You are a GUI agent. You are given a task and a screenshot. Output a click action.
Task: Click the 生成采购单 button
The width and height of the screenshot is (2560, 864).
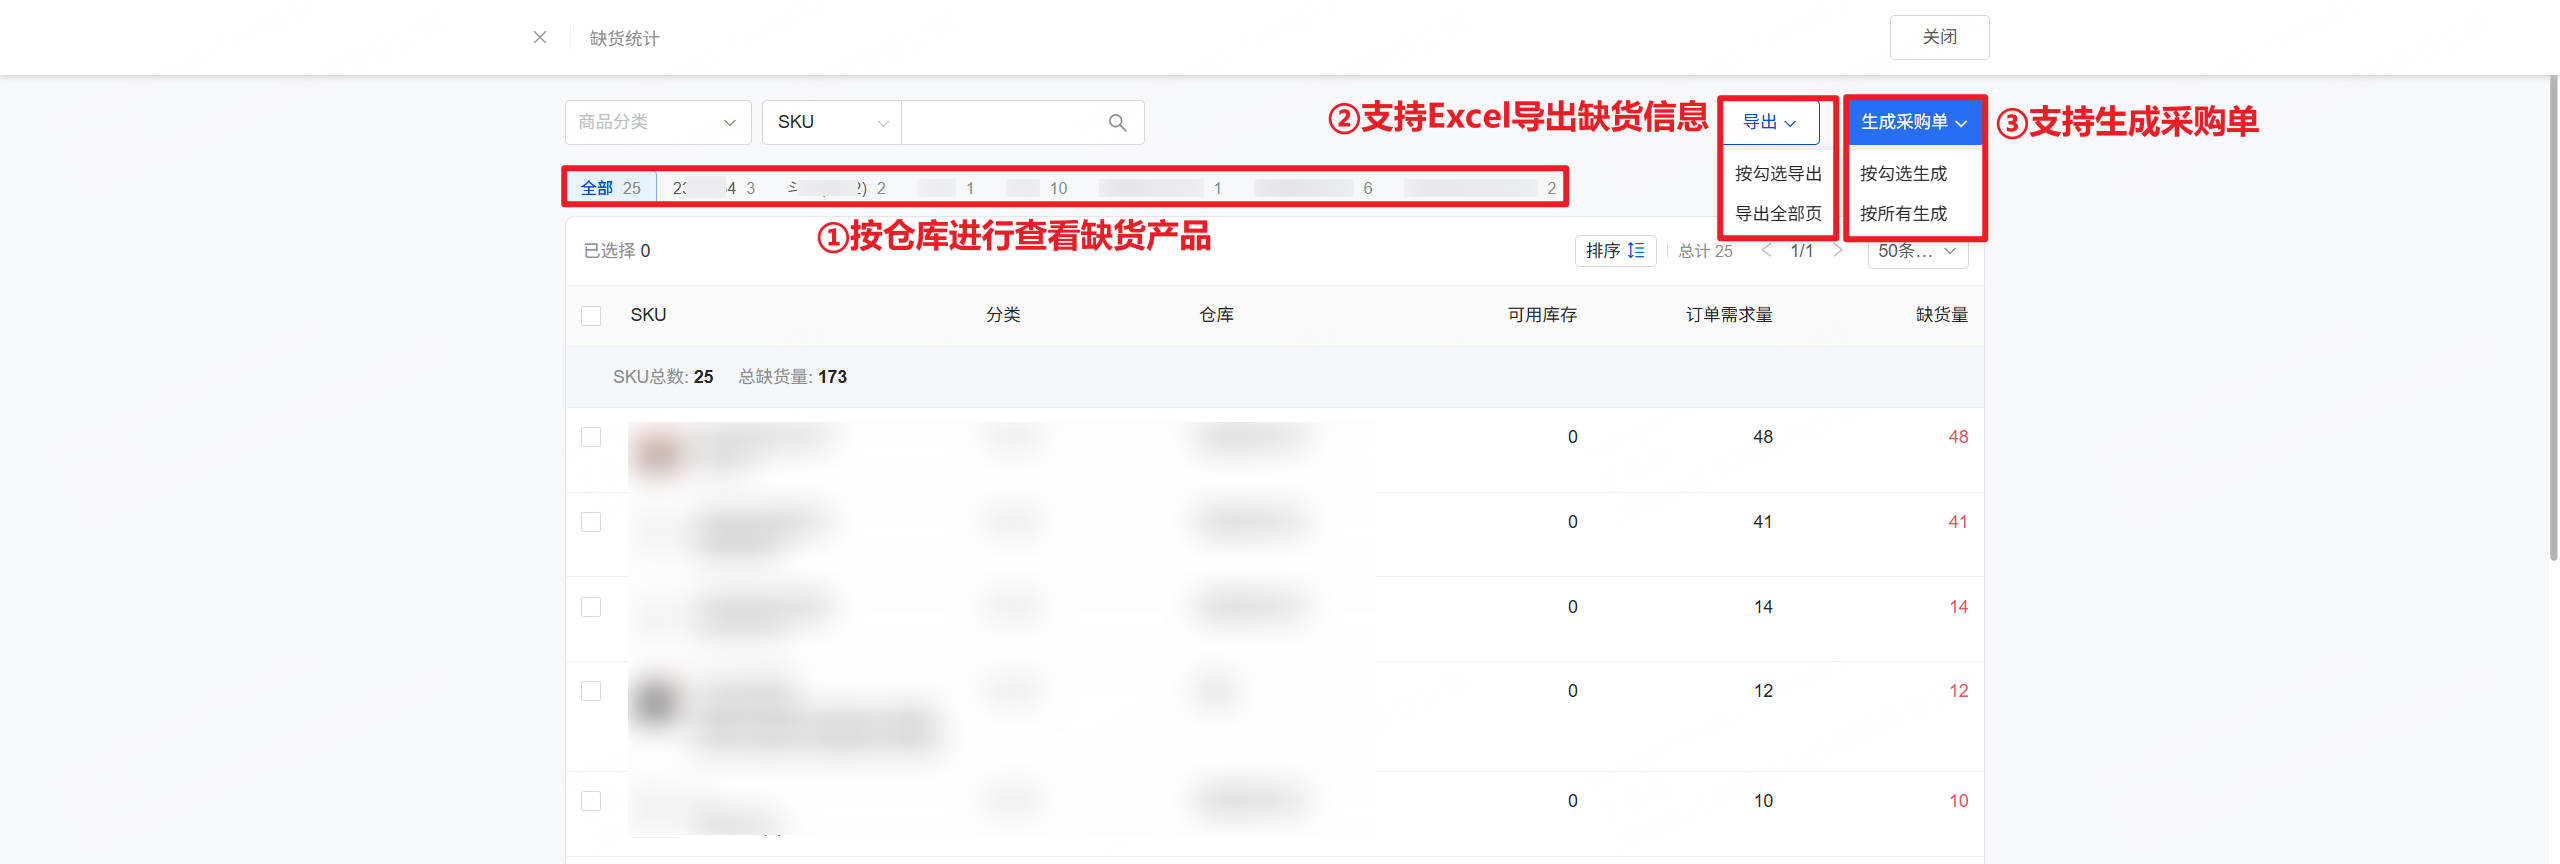pos(1913,122)
